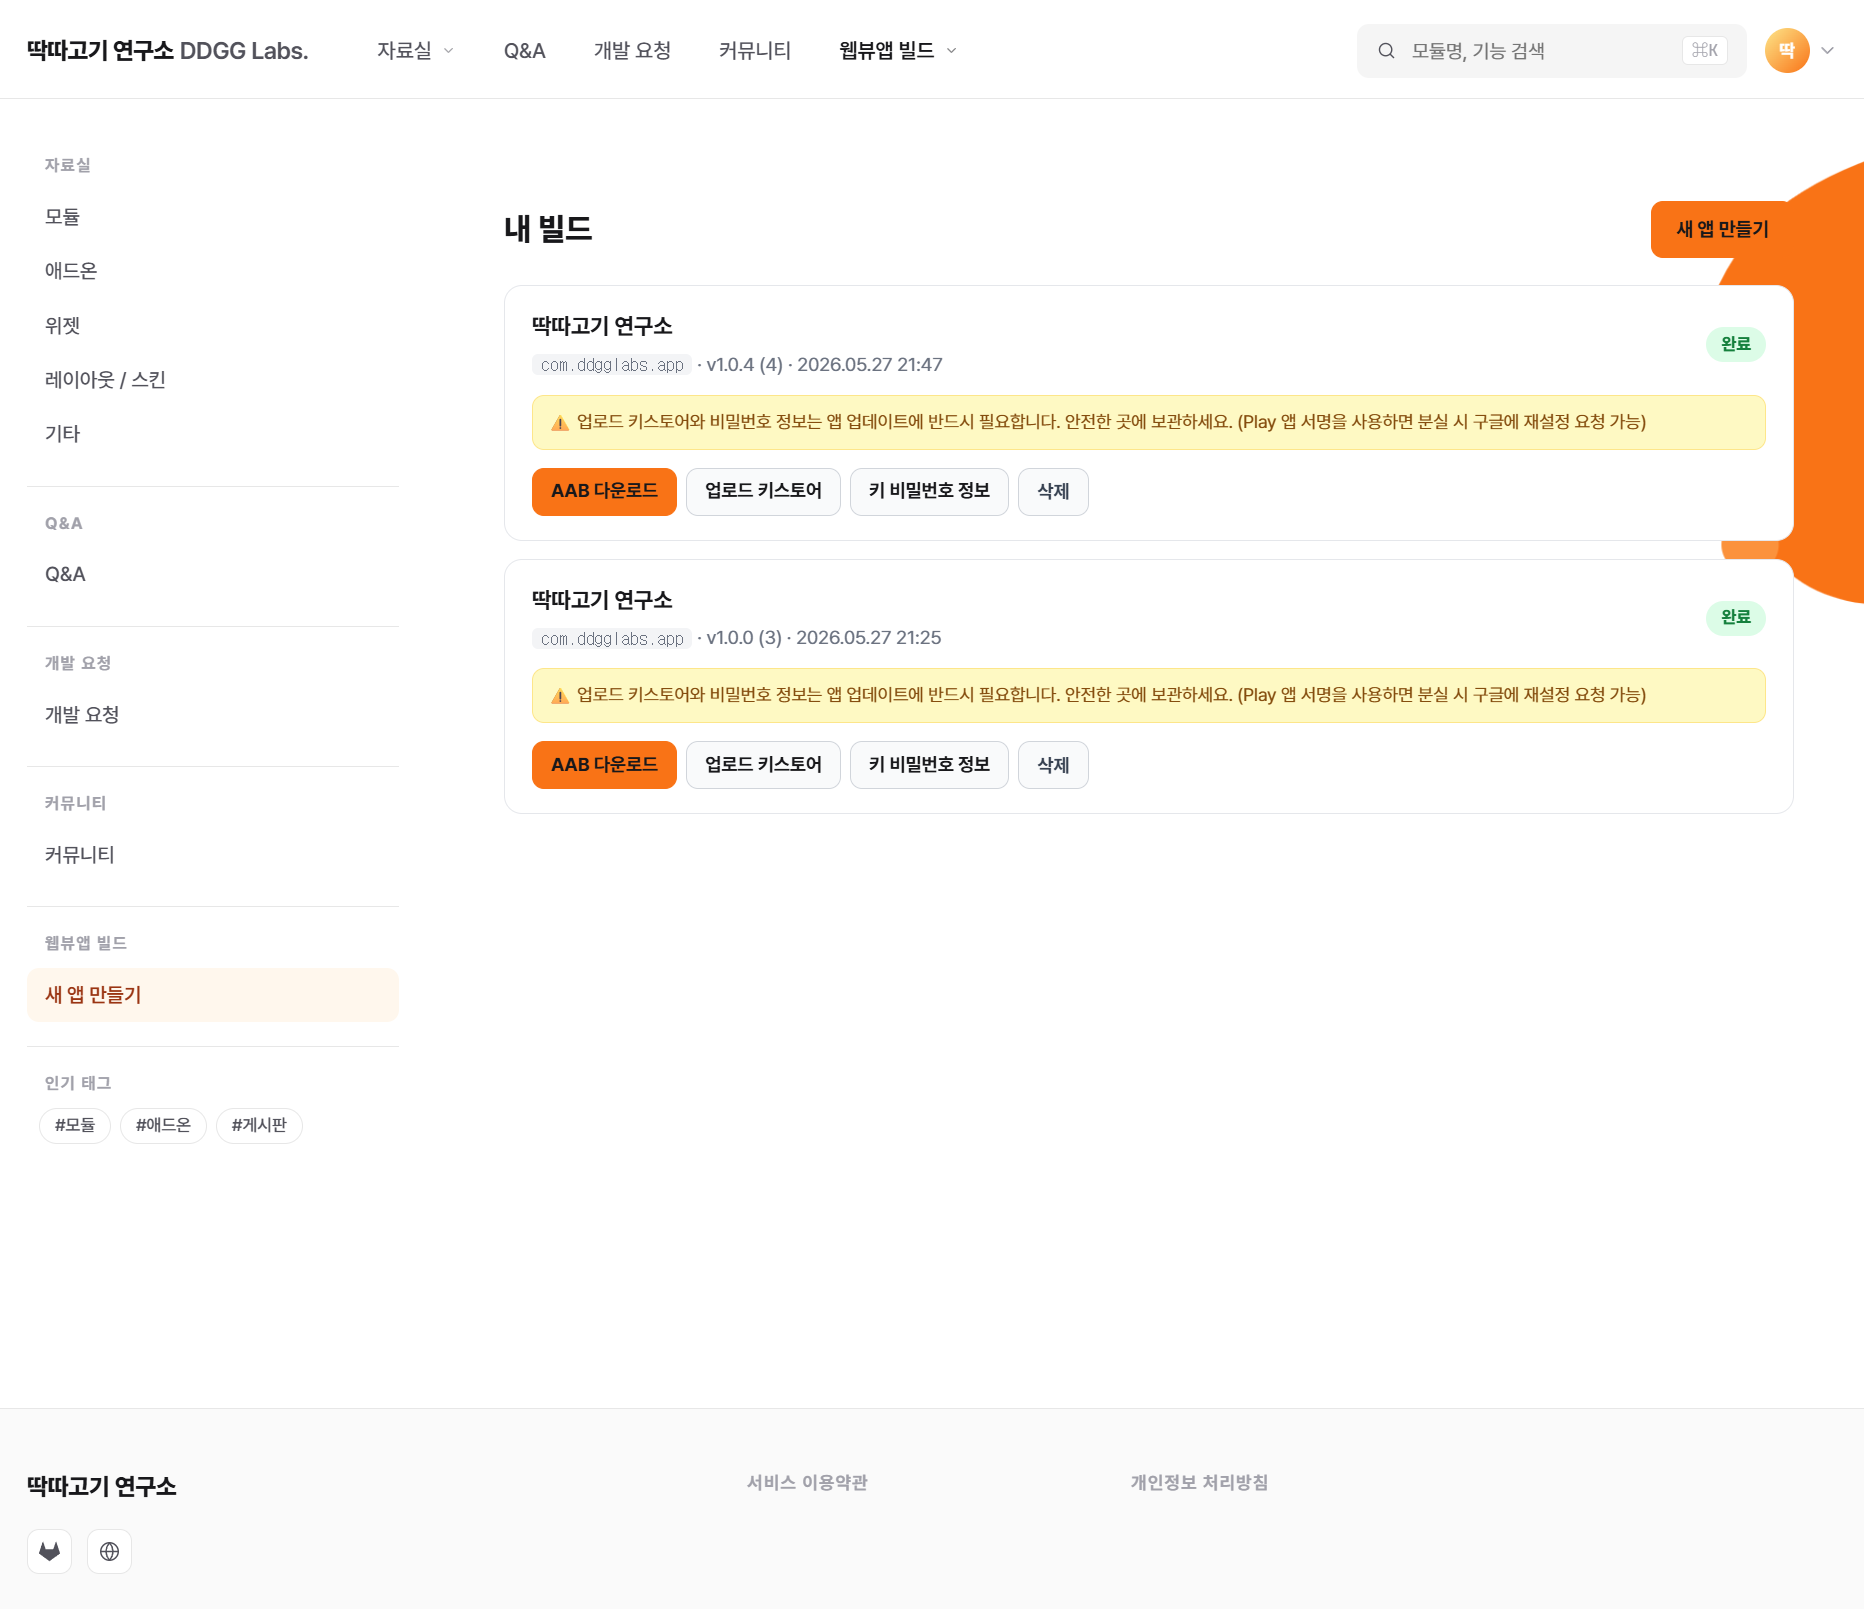Open the globe website icon in footer

coord(109,1551)
